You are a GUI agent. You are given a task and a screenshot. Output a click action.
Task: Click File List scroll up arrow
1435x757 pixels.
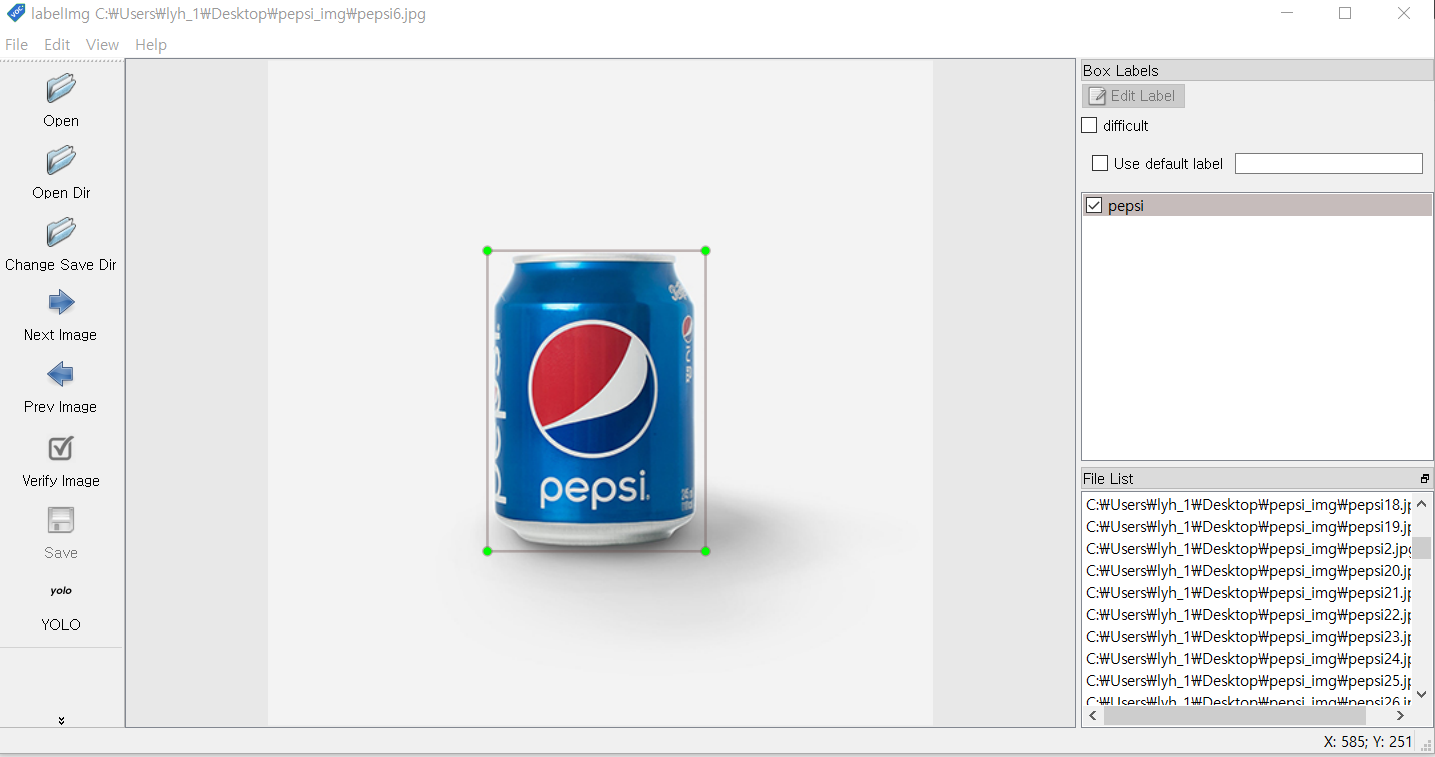pyautogui.click(x=1421, y=504)
